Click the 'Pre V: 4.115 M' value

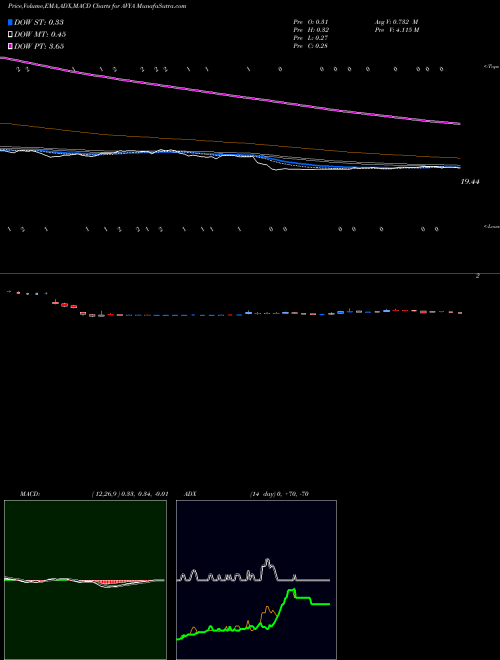tap(396, 30)
